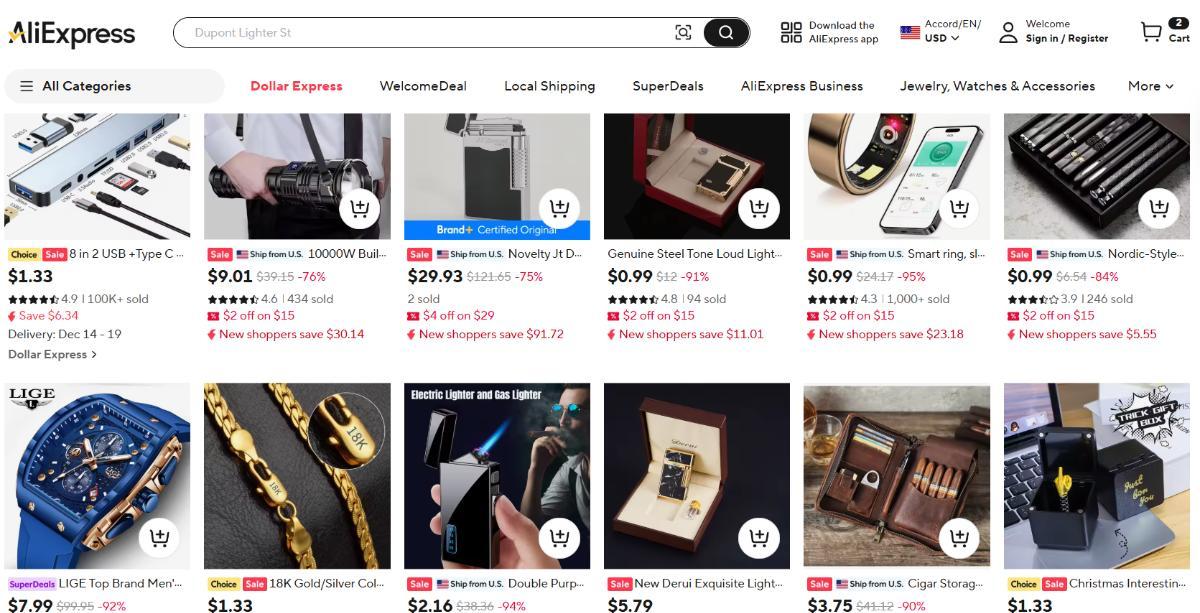This screenshot has width=1200, height=613.
Task: Click the AliExpress logo
Action: tap(72, 34)
